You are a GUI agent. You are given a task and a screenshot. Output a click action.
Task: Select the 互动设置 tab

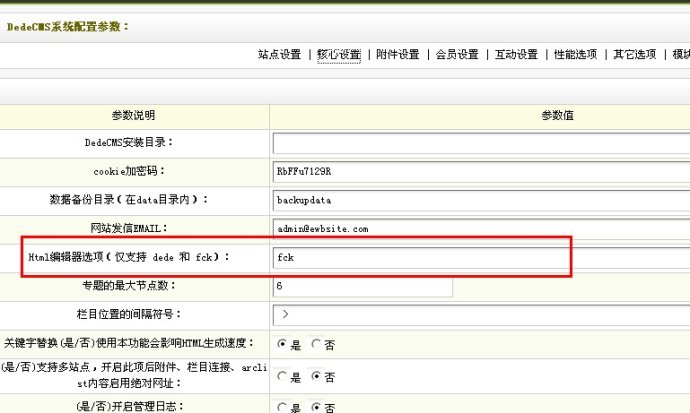coord(515,55)
